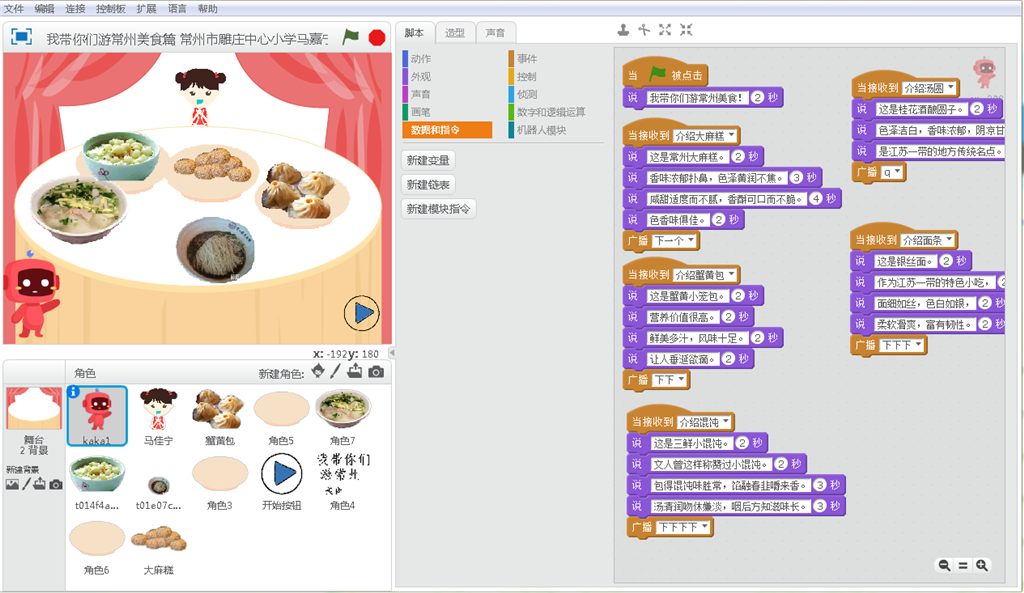1024x593 pixels.
Task: Switch to the 声音 tab
Action: tap(496, 33)
